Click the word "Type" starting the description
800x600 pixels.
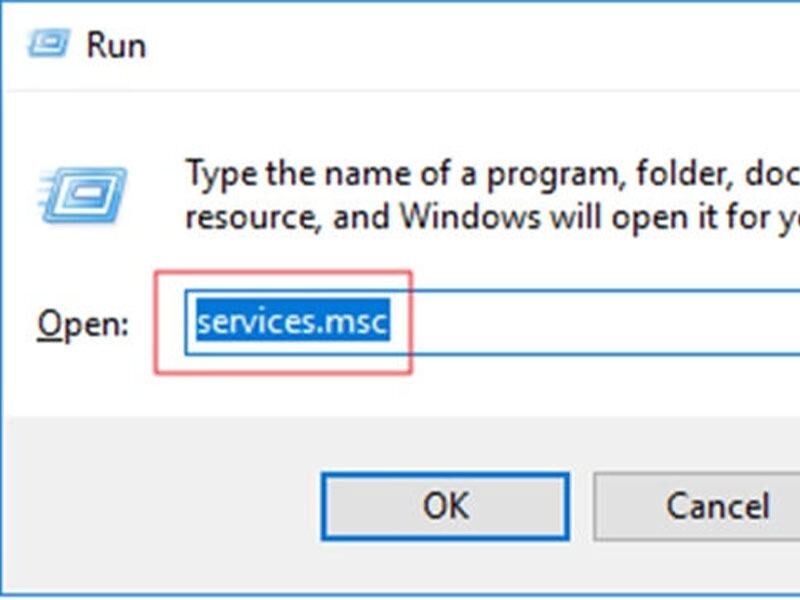coord(222,174)
